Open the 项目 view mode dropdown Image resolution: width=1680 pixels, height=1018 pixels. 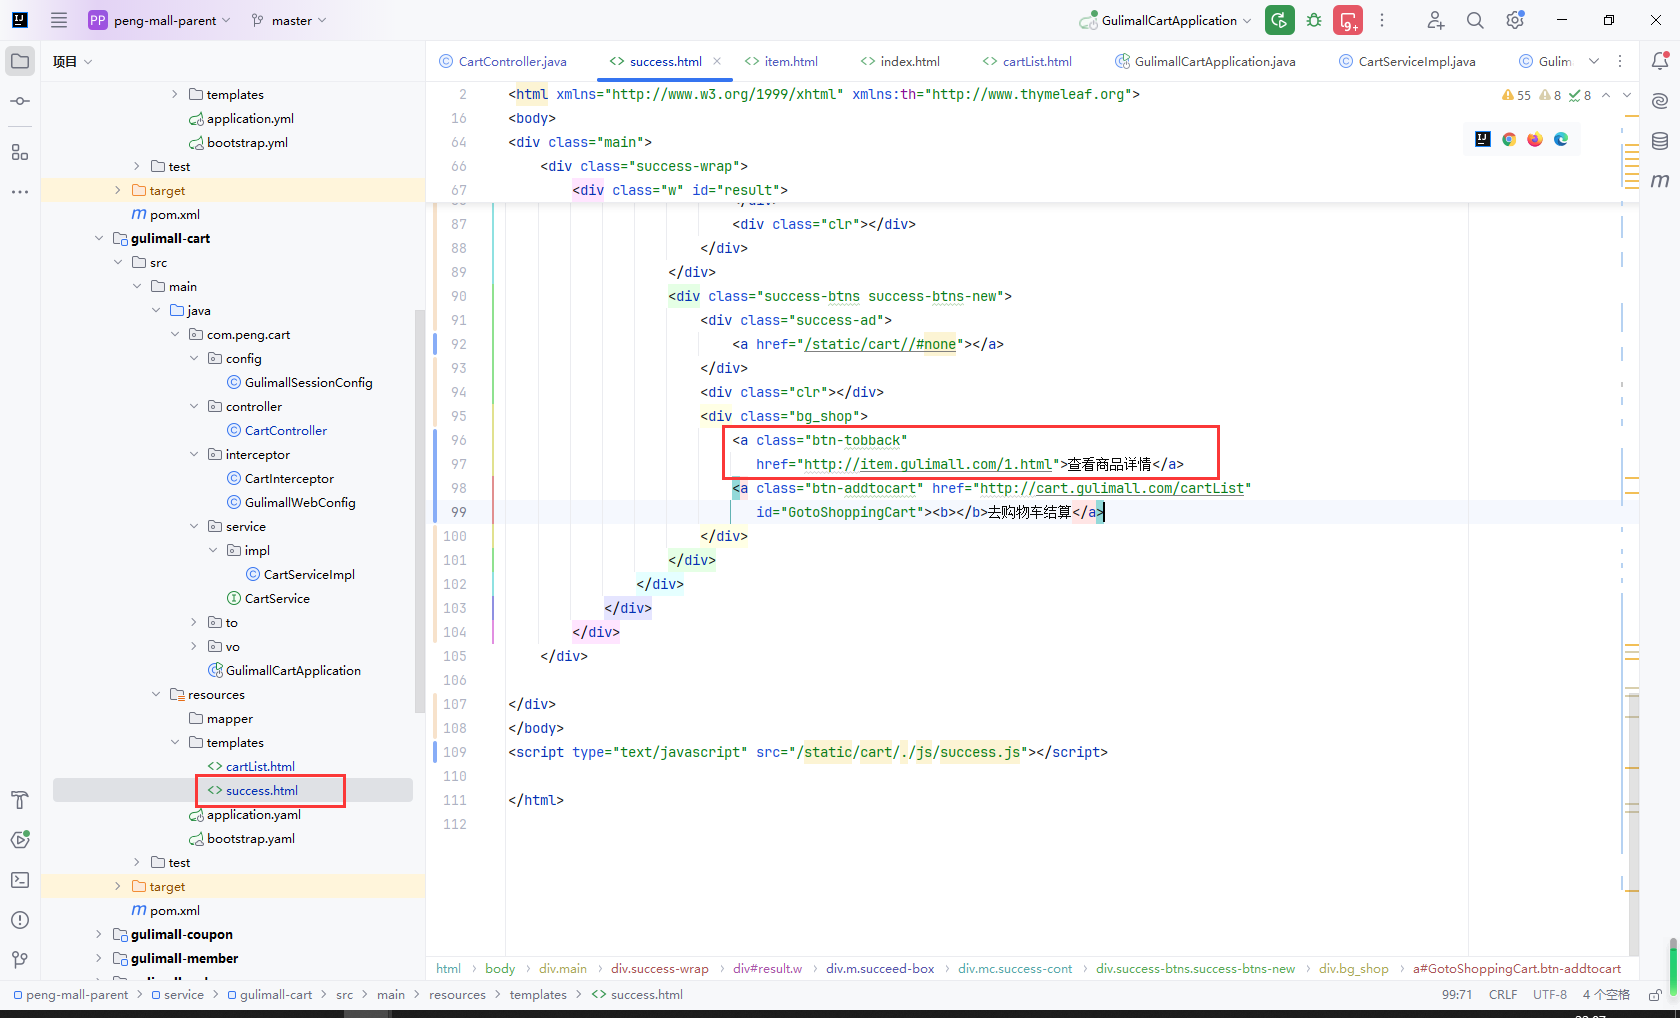pos(72,62)
